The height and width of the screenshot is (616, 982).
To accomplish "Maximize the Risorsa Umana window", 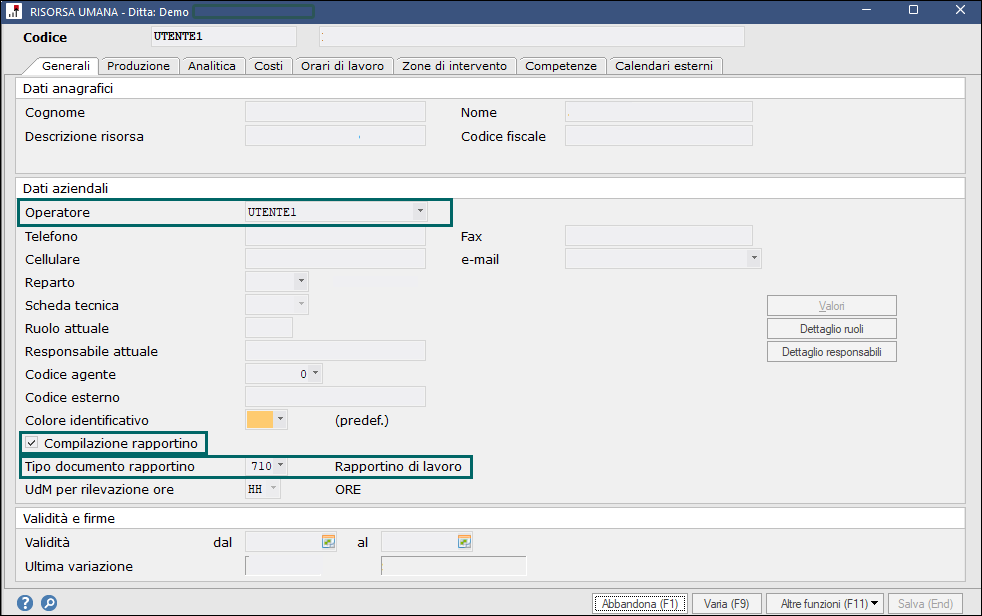I will click(913, 10).
